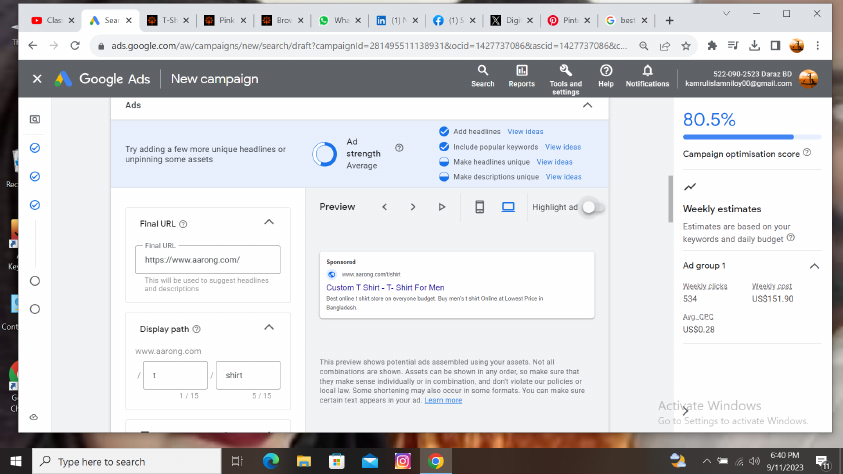Play the ad preview rotation
Screen dimensions: 843x474
coord(441,207)
